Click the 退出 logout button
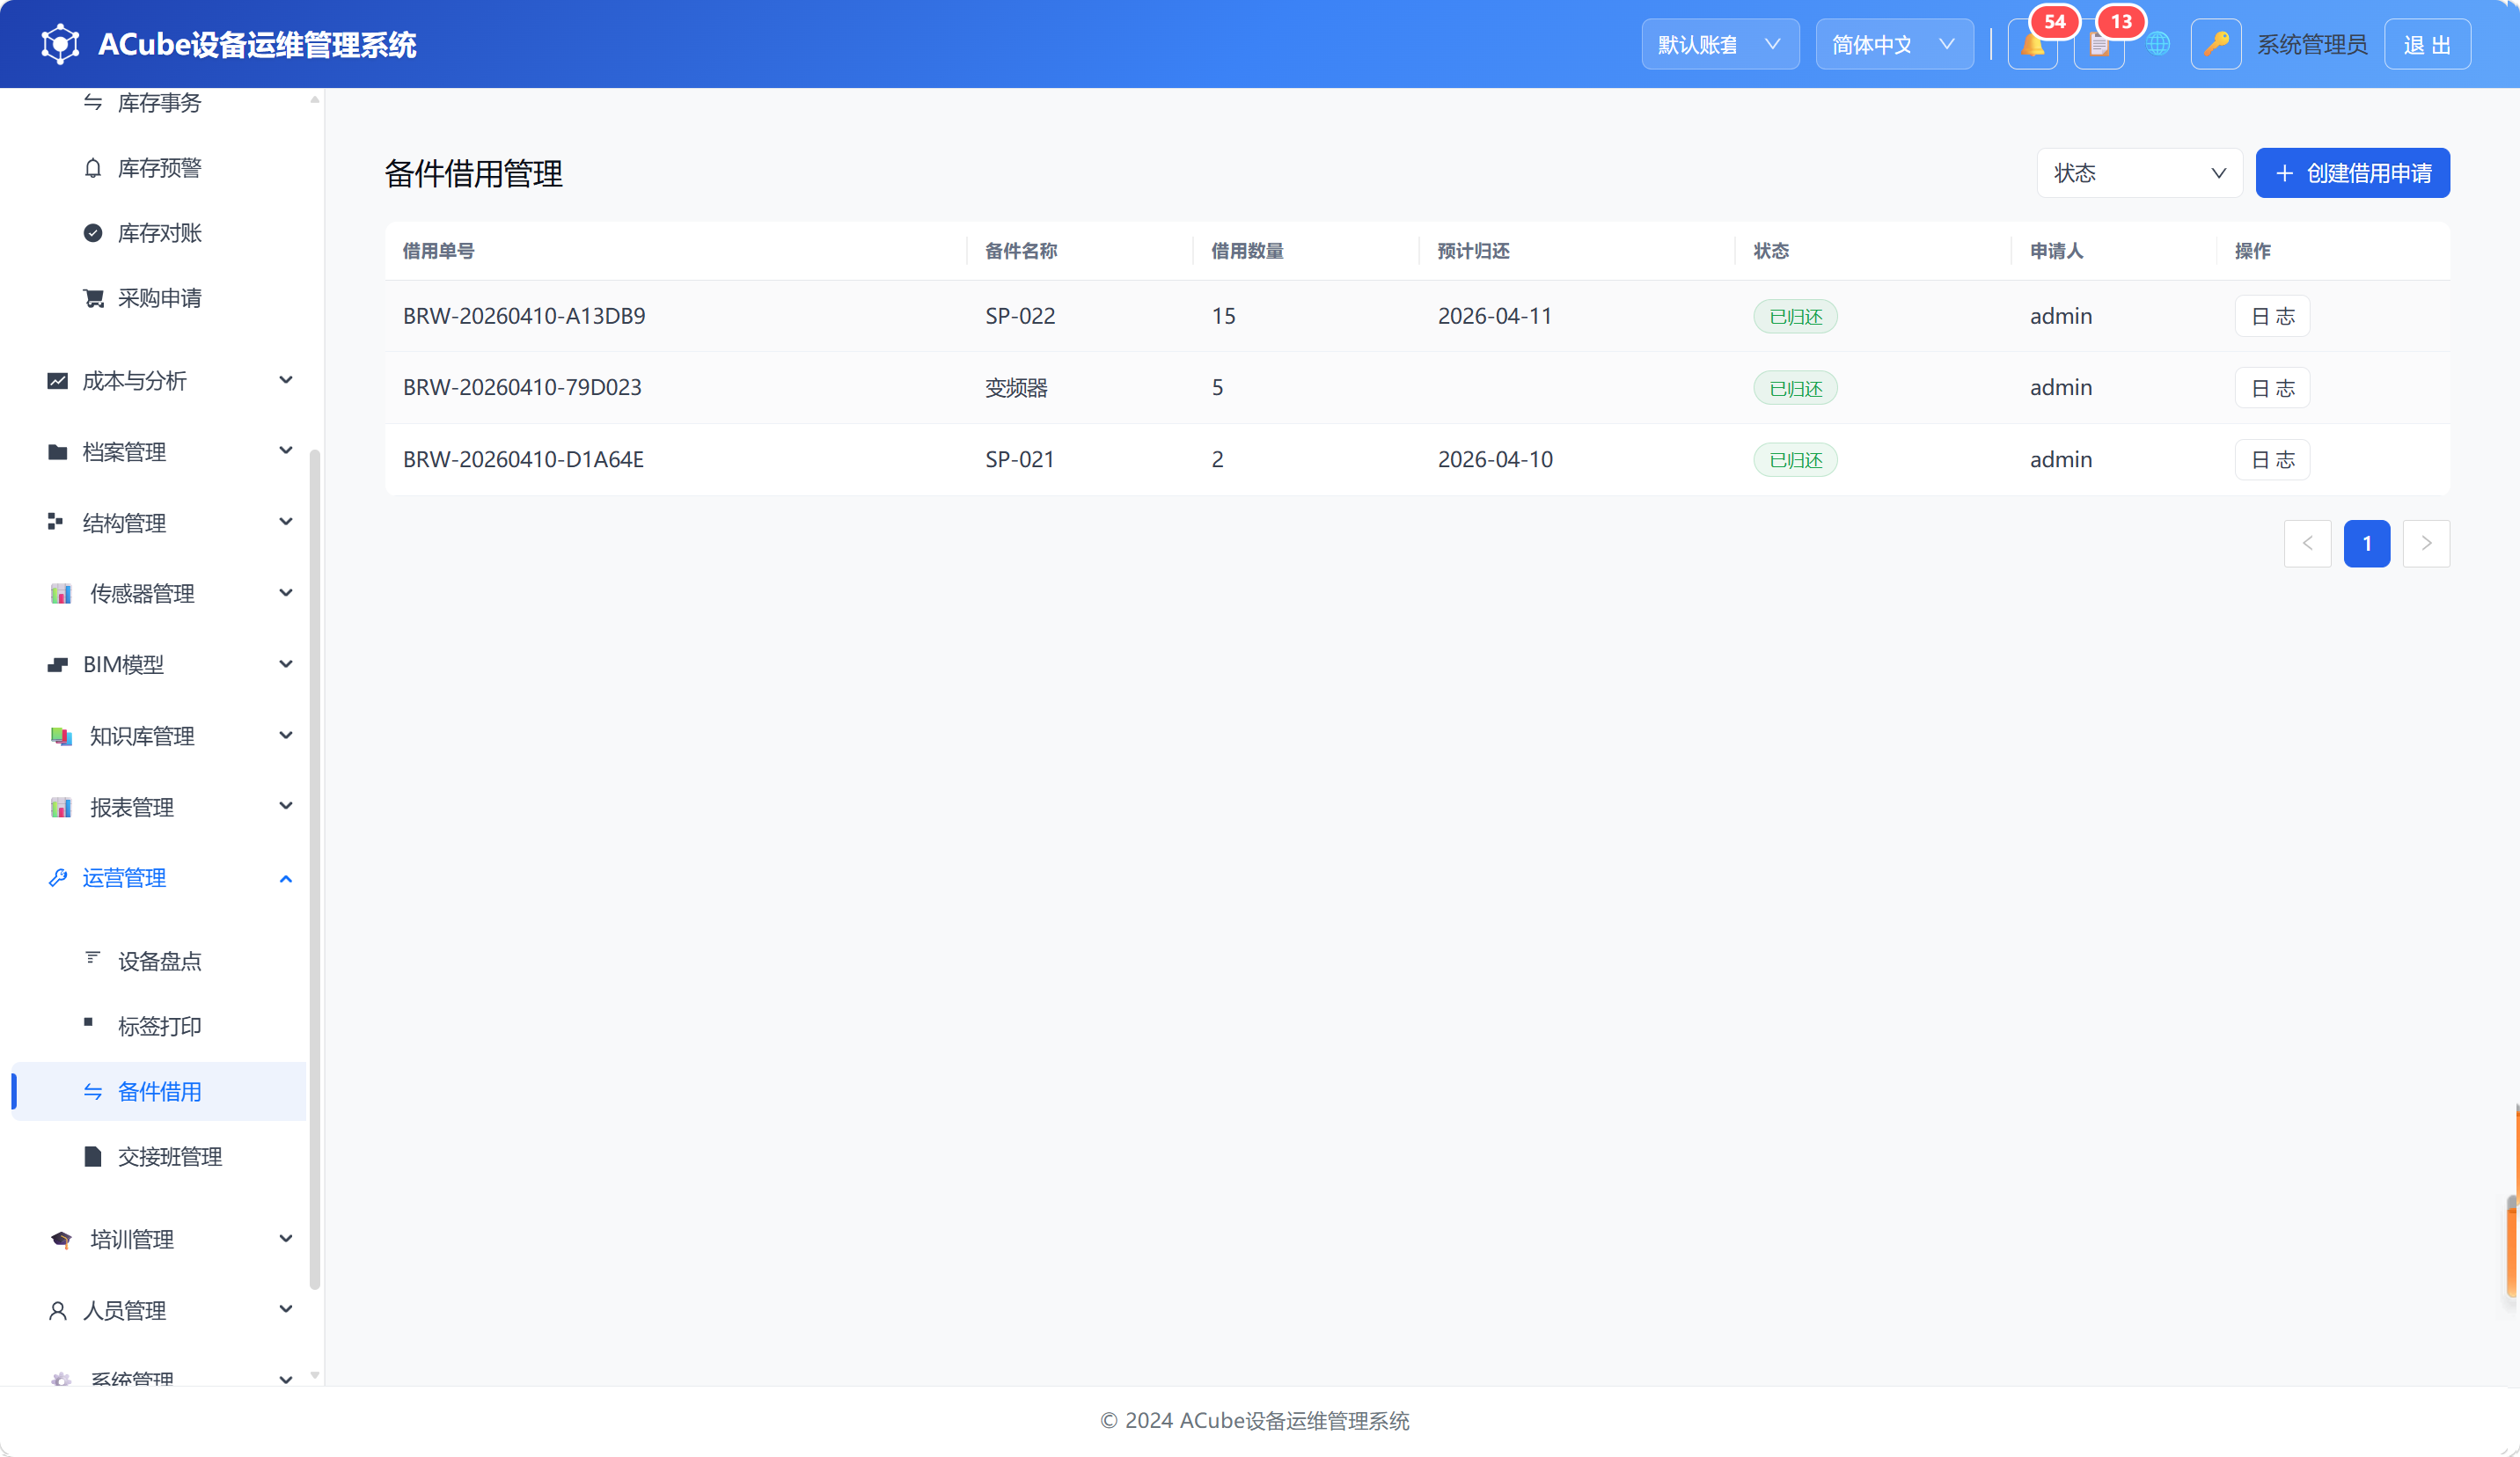This screenshot has height=1457, width=2520. 2427,44
